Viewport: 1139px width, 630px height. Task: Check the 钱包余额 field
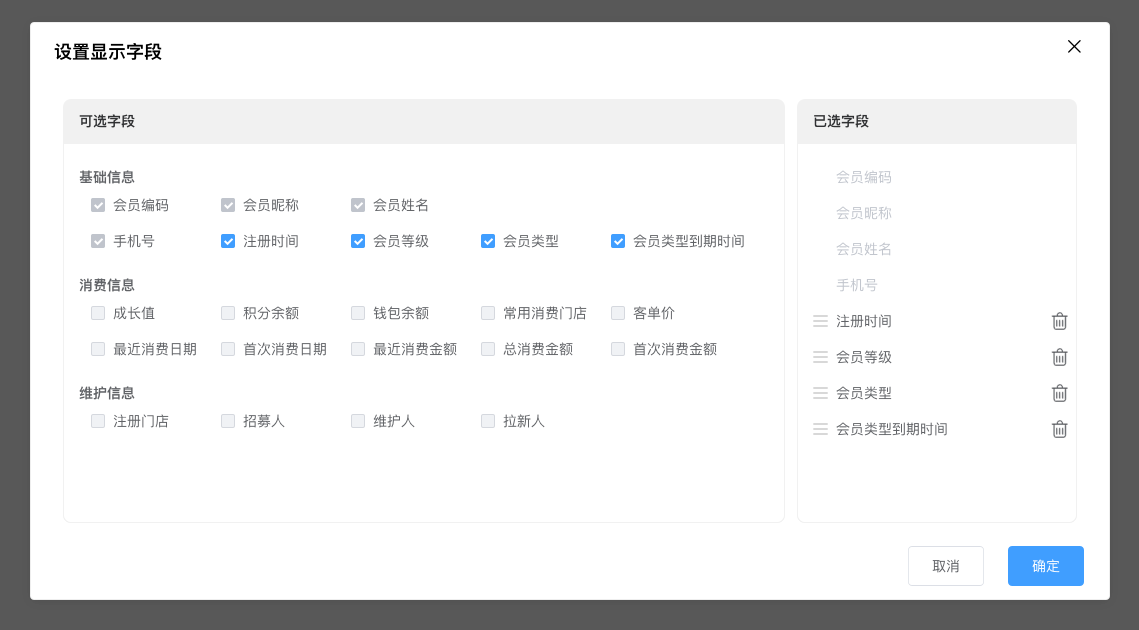(x=358, y=313)
